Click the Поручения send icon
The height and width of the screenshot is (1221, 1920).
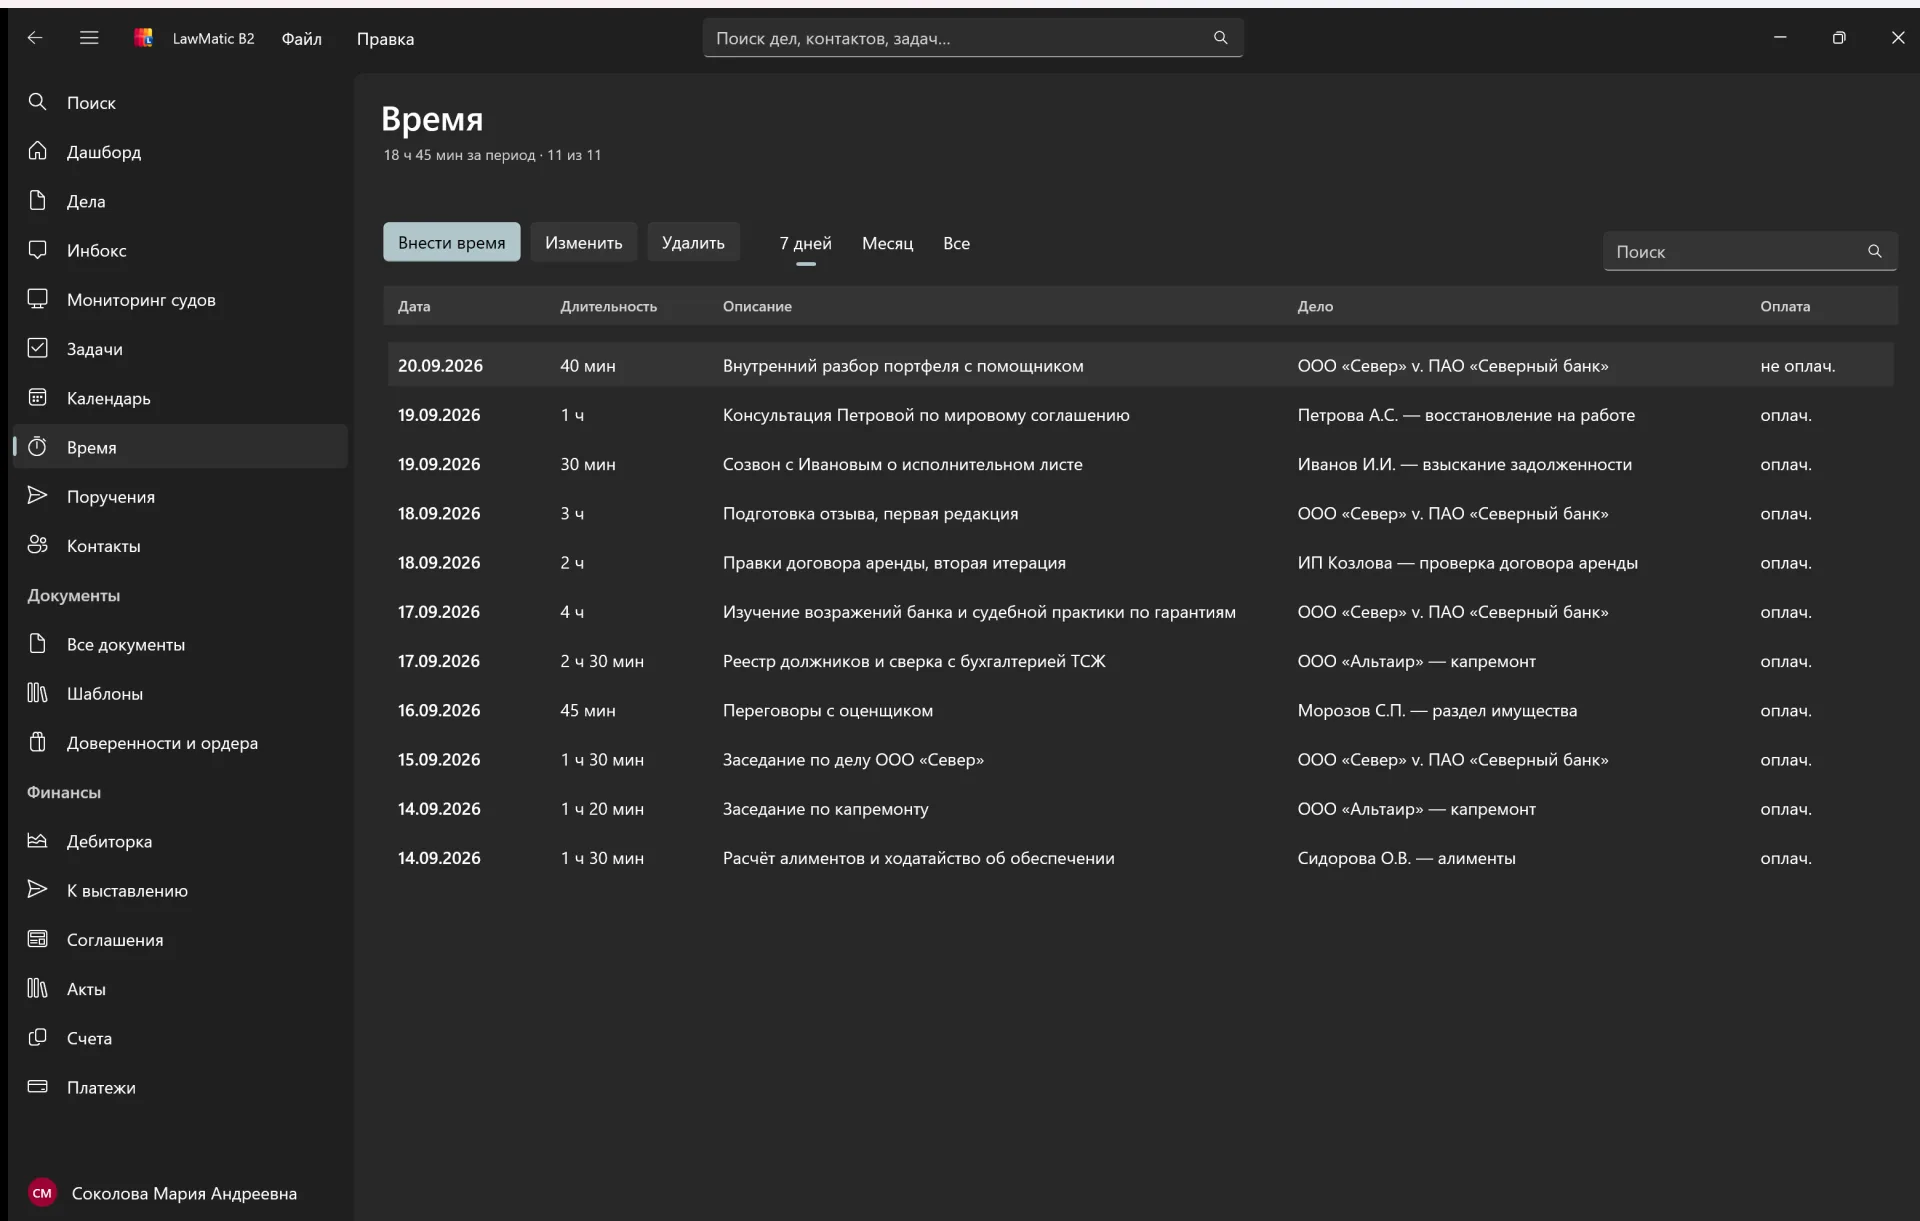37,496
